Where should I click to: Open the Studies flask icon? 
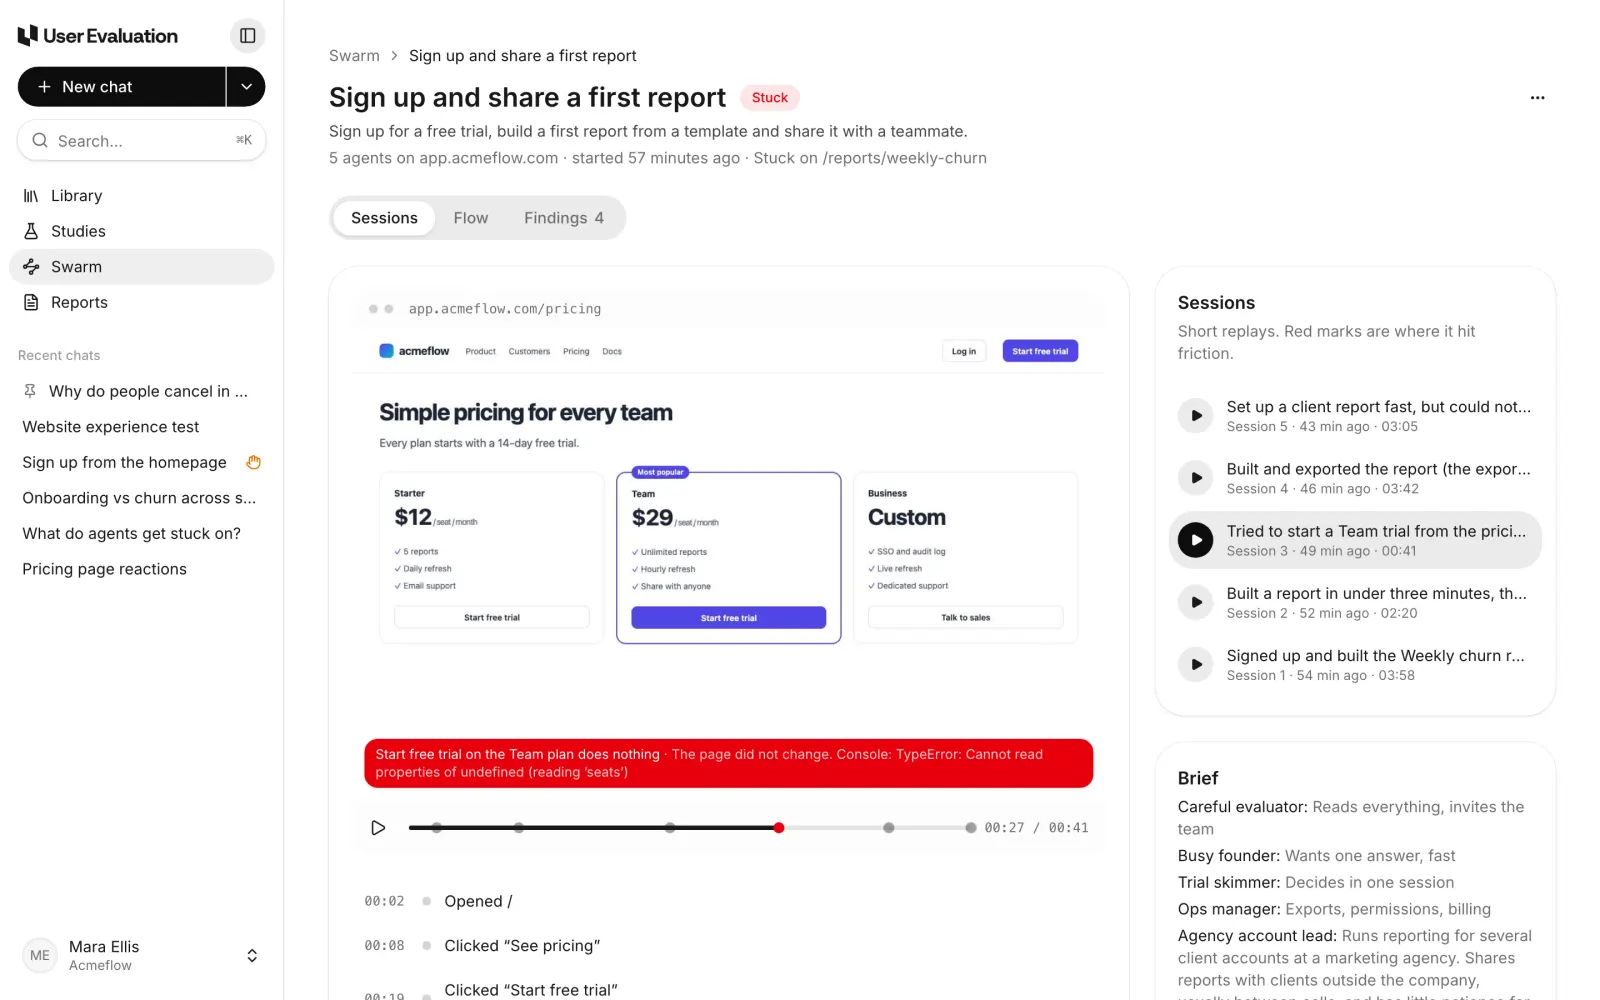coord(31,231)
